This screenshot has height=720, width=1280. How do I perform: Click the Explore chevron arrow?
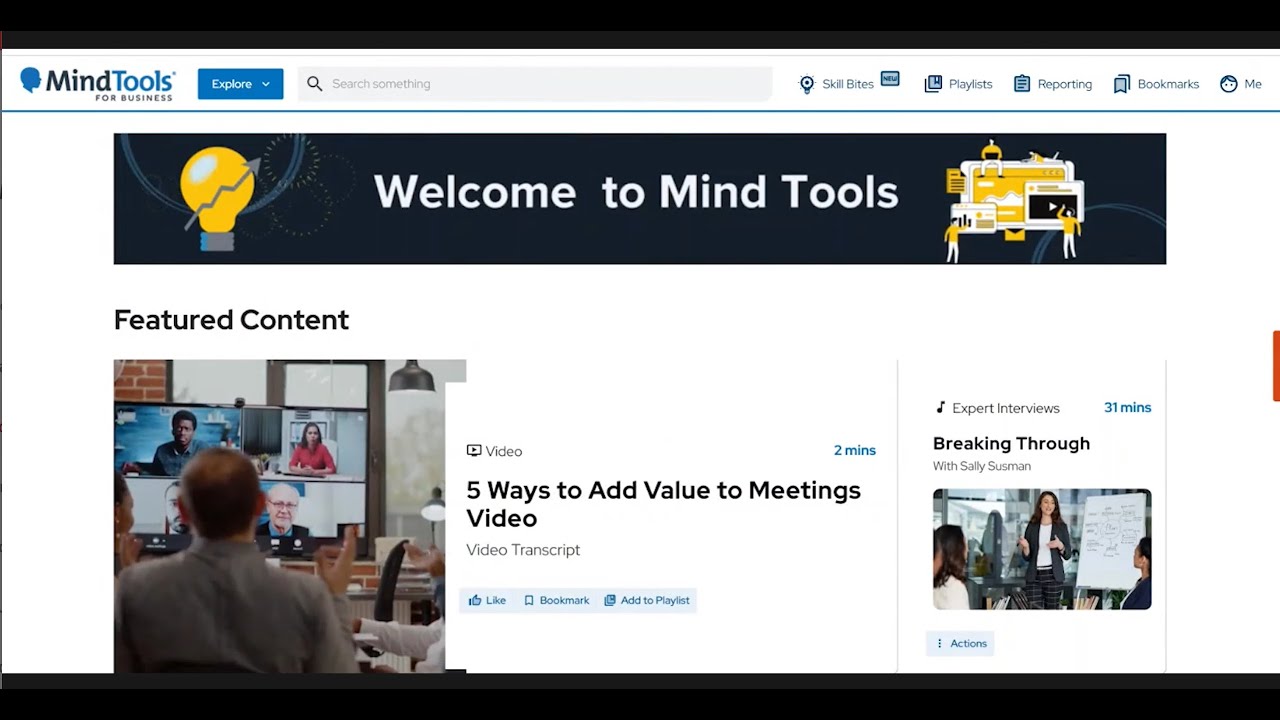[266, 84]
